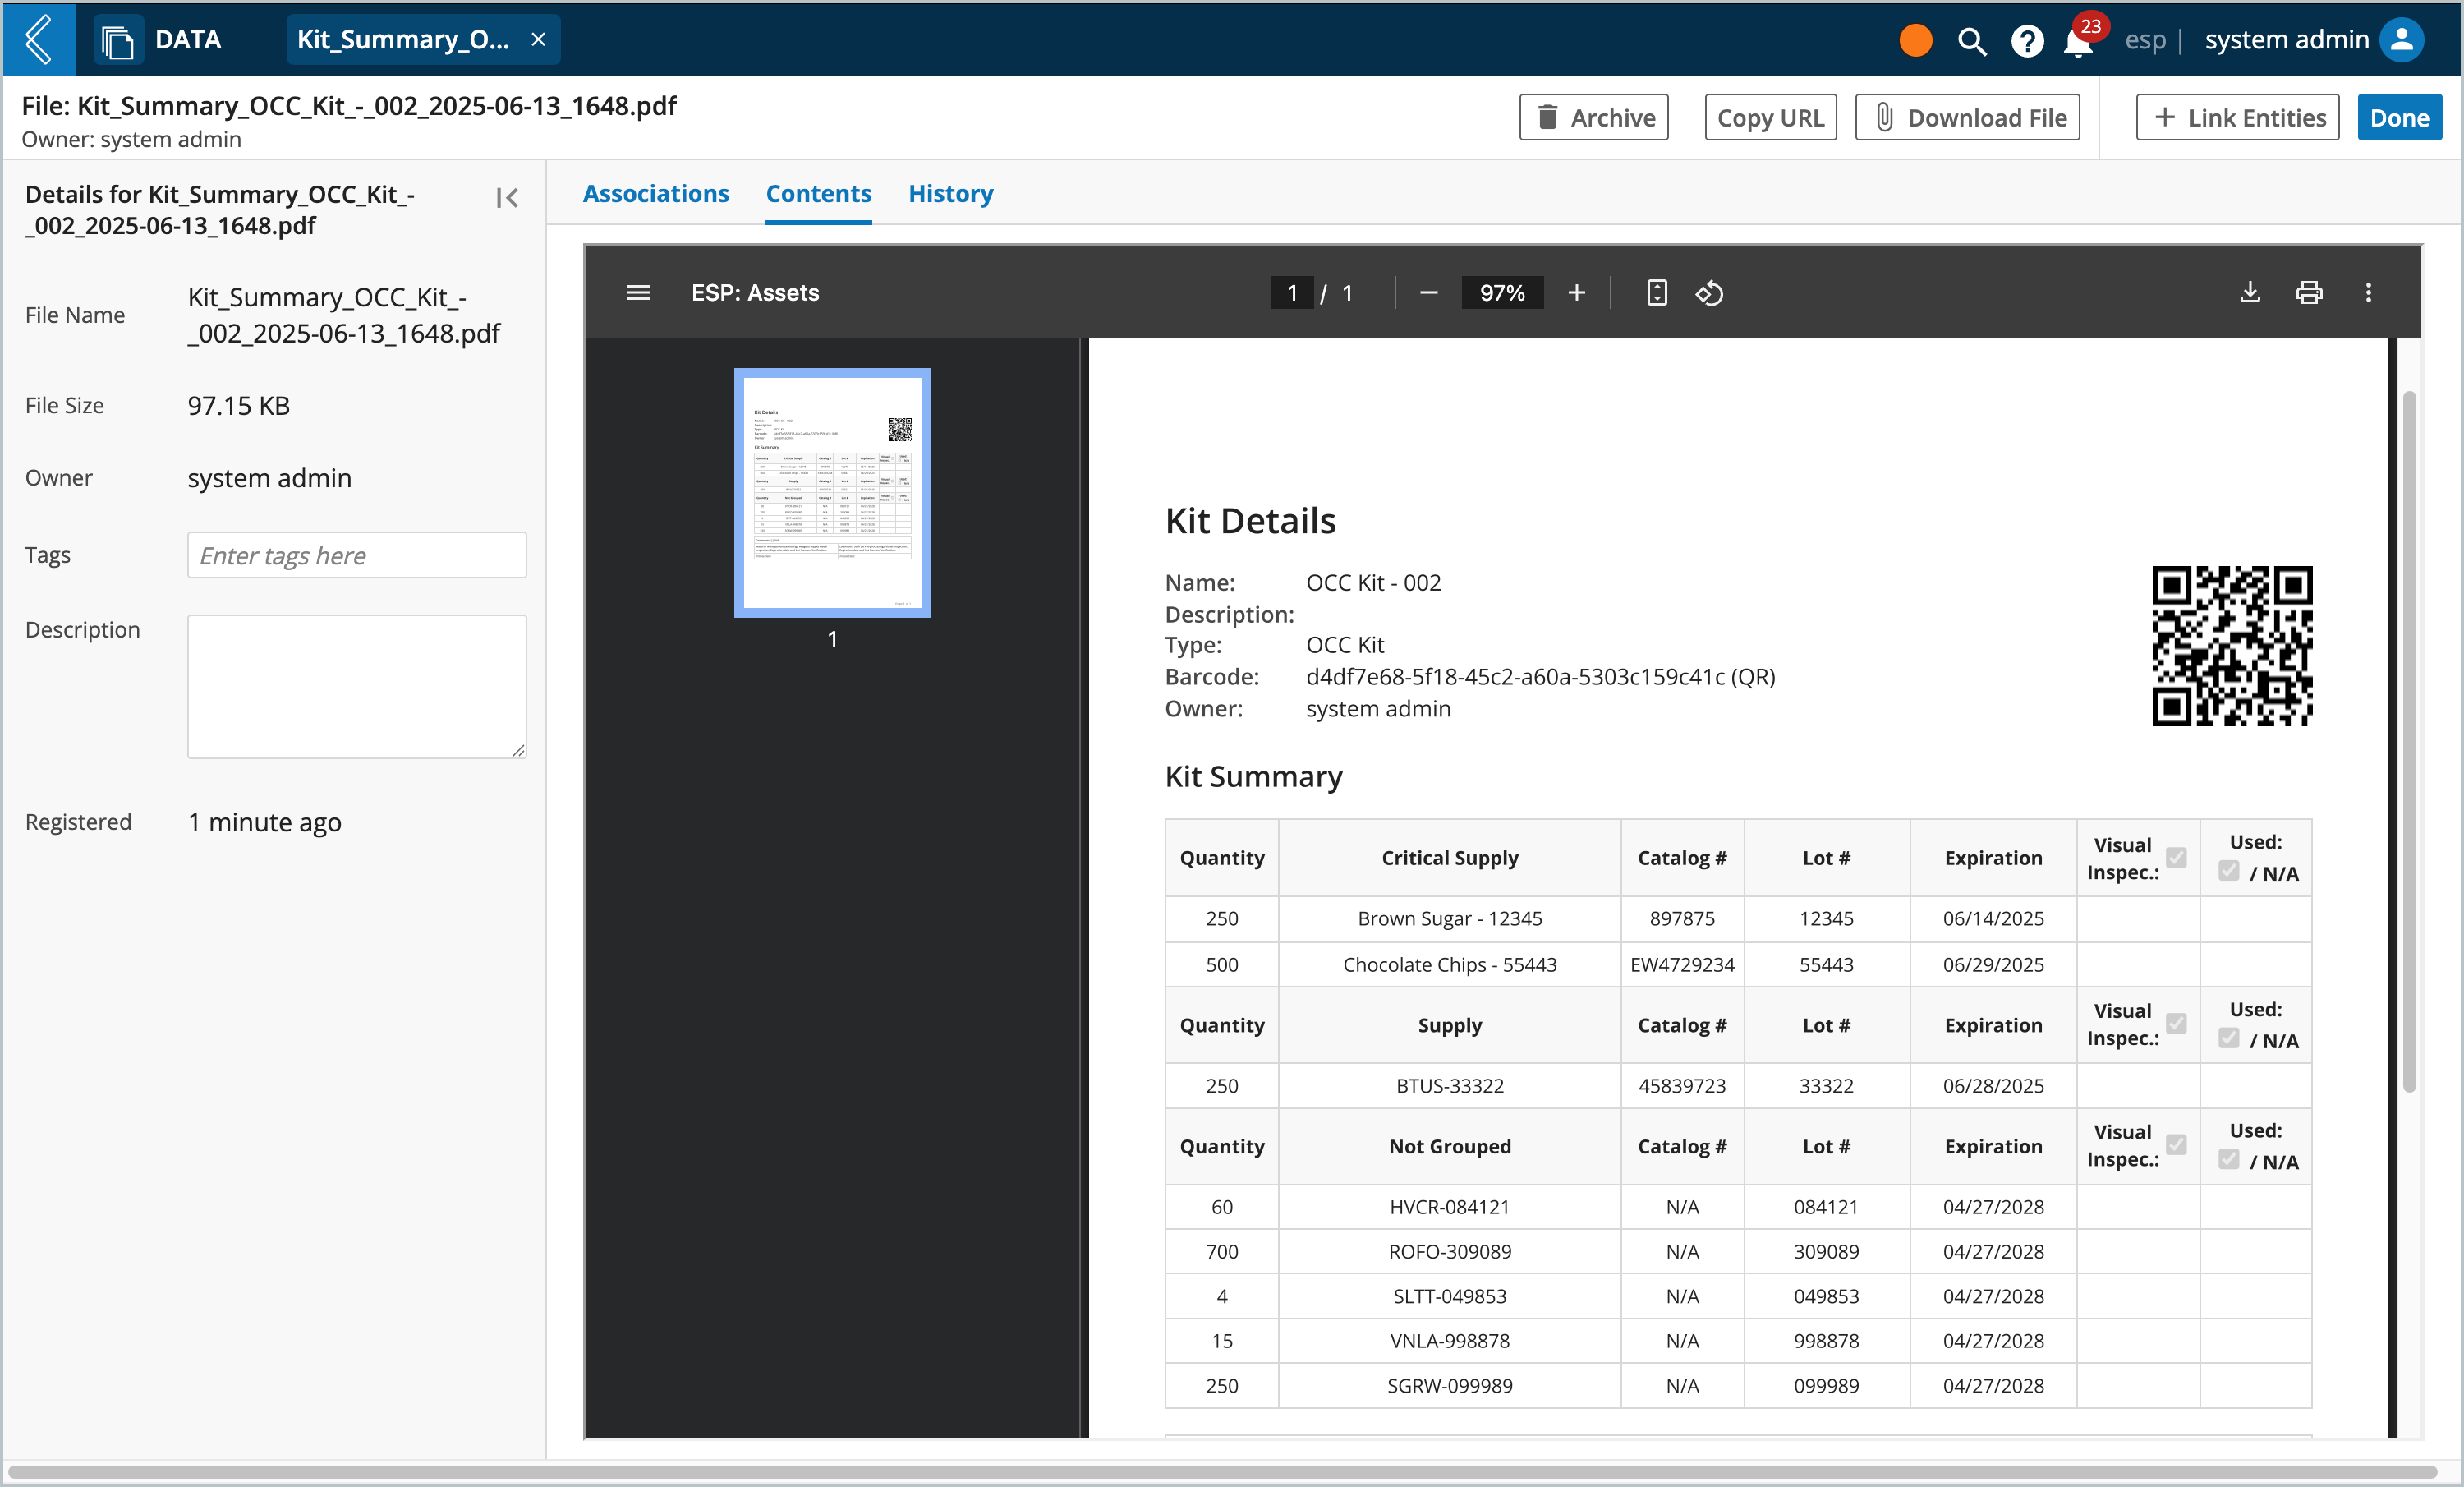Open the help question mark icon
2464x1487 pixels.
[2027, 41]
